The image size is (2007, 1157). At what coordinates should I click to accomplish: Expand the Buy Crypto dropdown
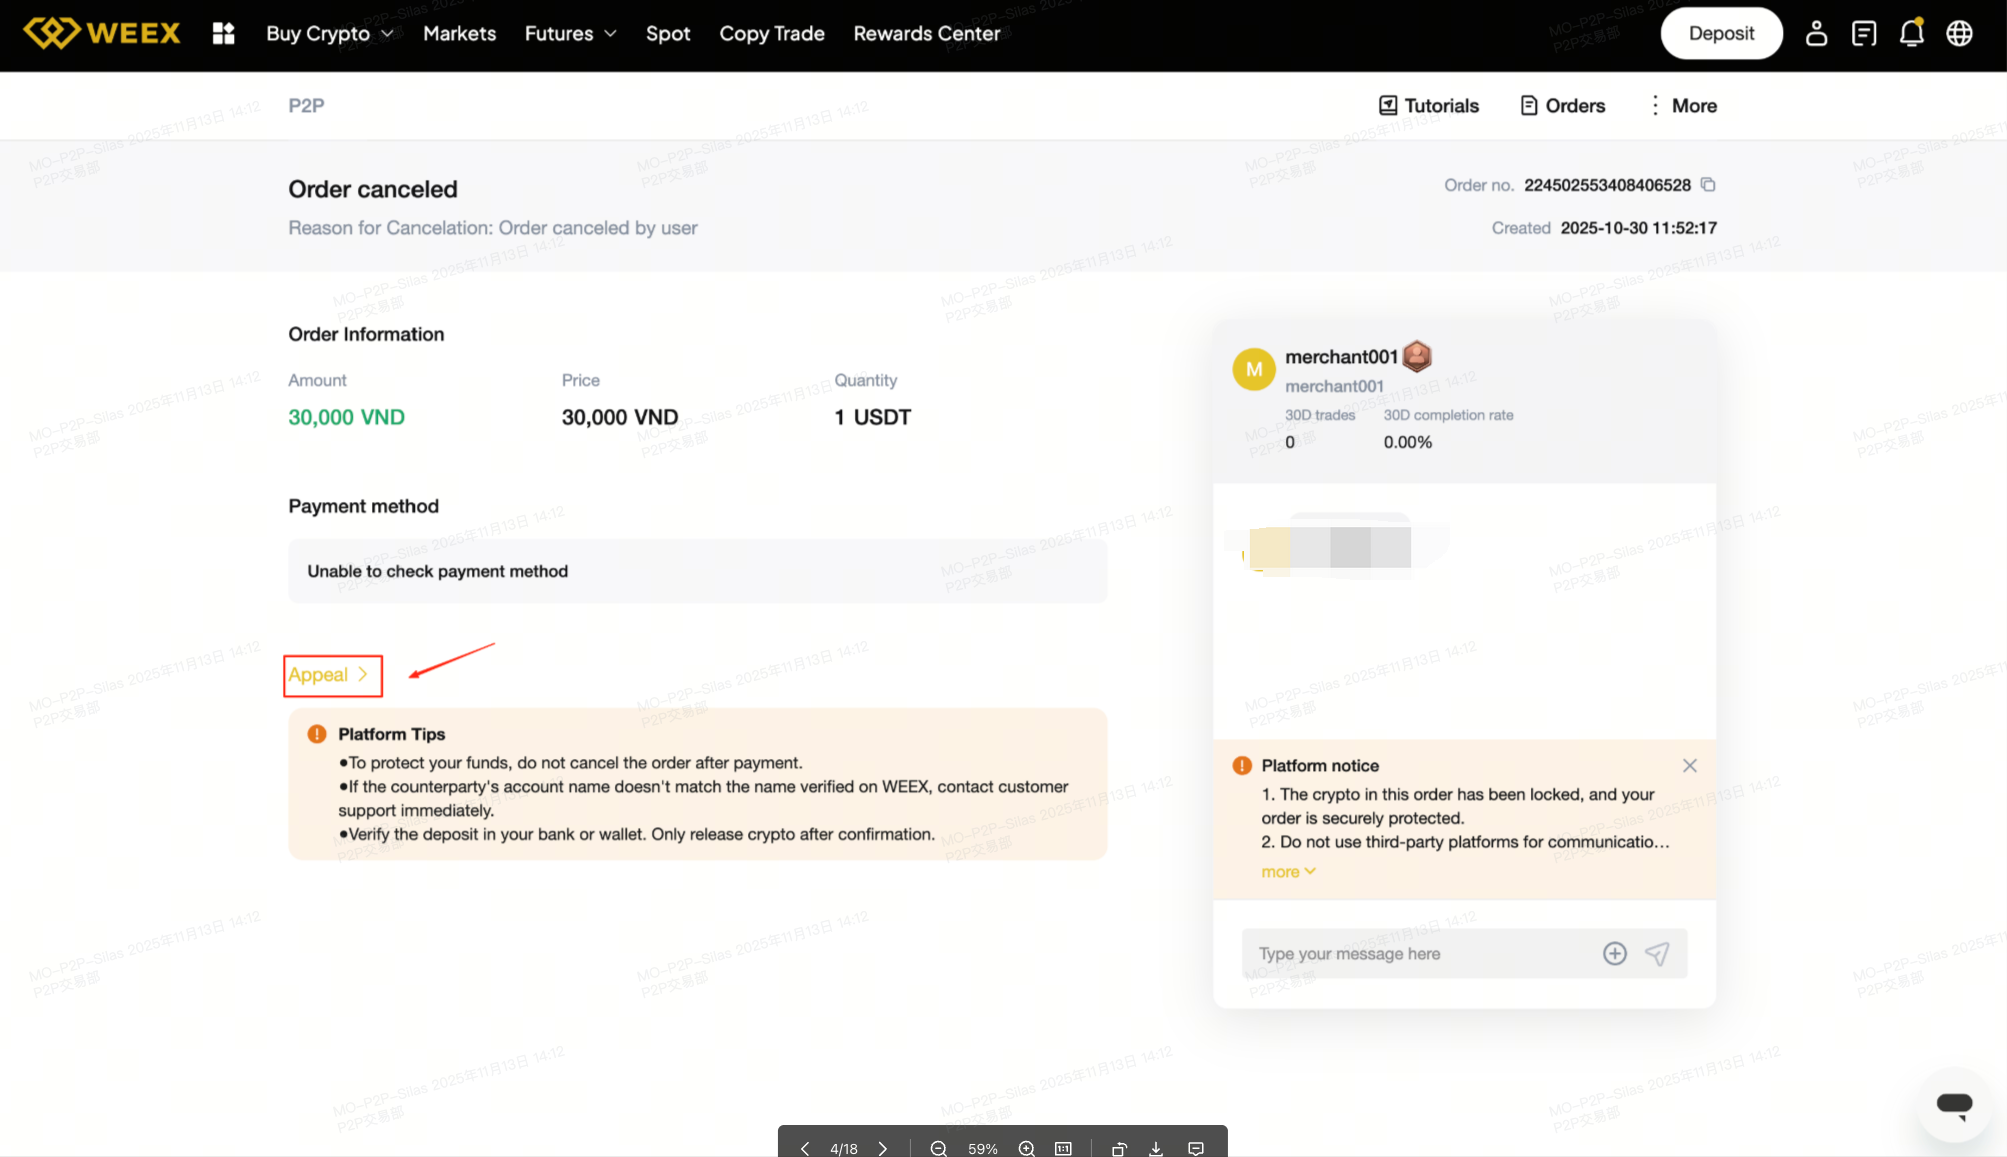tap(329, 33)
